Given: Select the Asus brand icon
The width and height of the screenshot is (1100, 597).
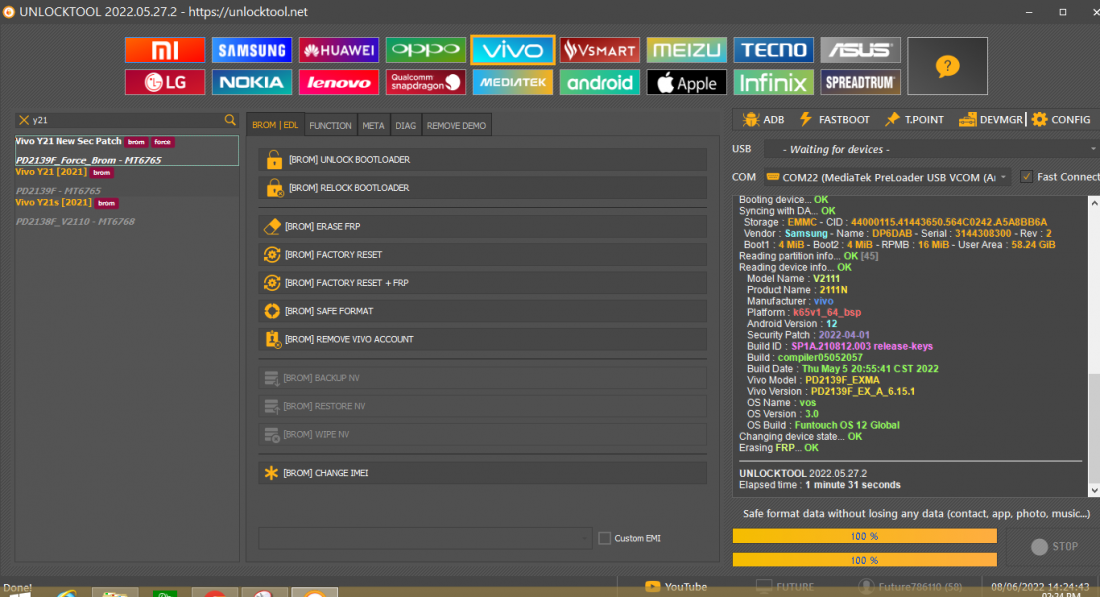Looking at the screenshot, I should (861, 50).
